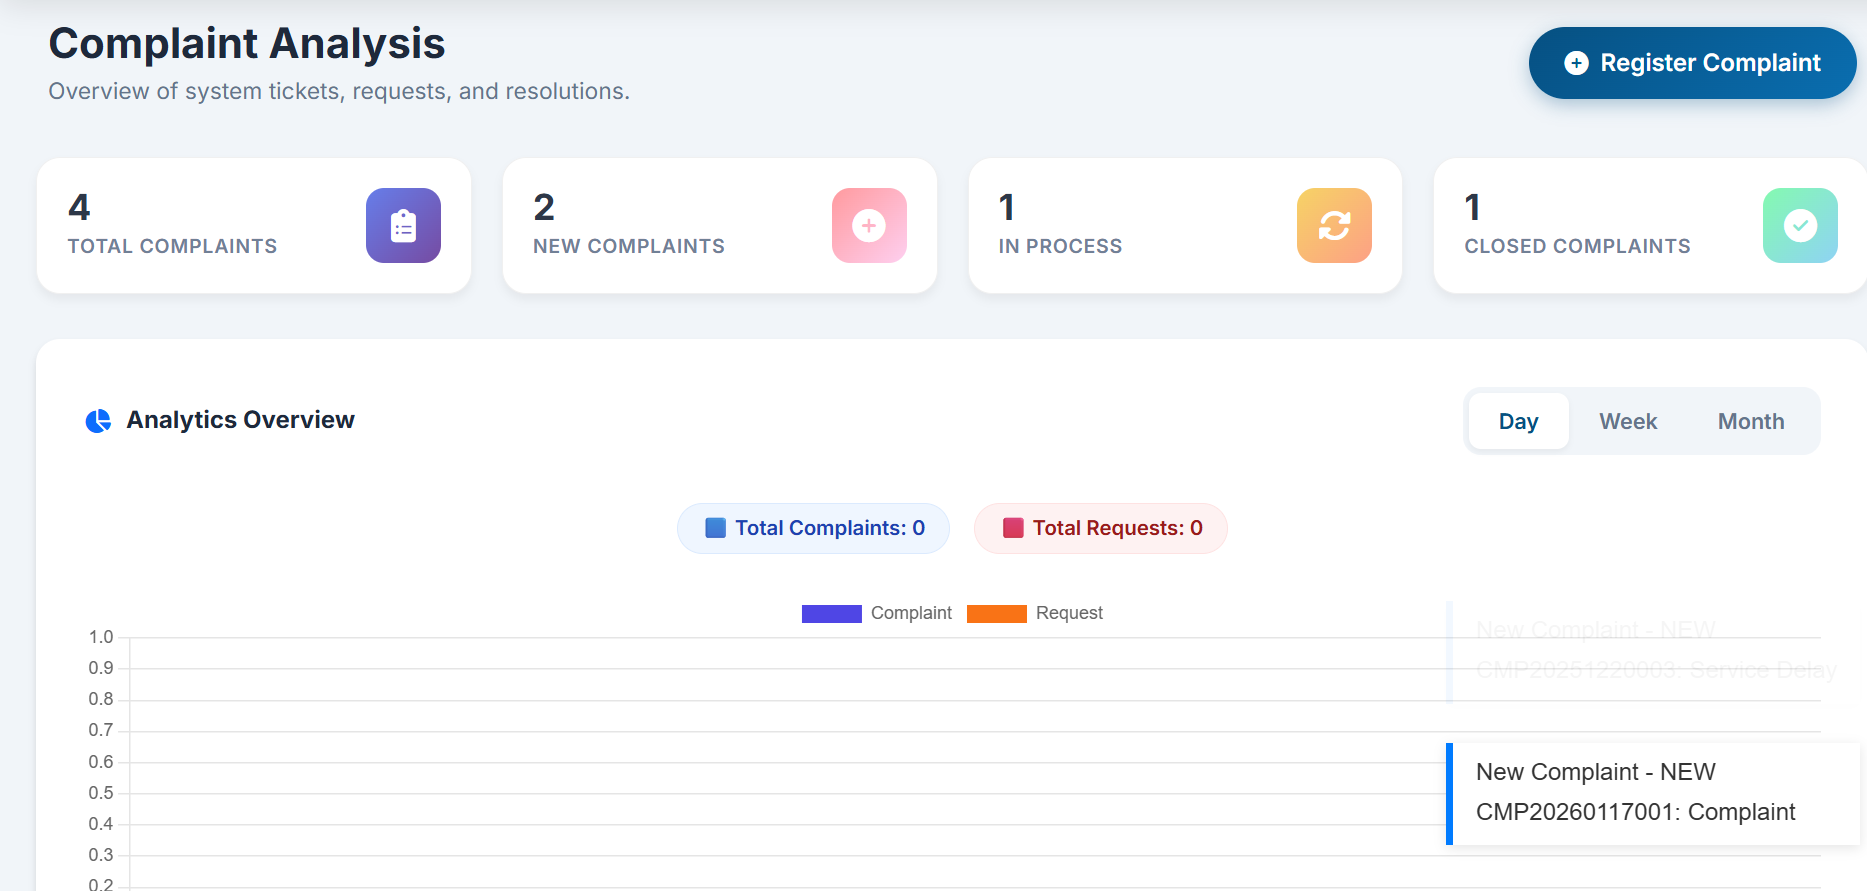Click the blue square icon in Total Complaints pill
This screenshot has width=1867, height=891.
(715, 528)
